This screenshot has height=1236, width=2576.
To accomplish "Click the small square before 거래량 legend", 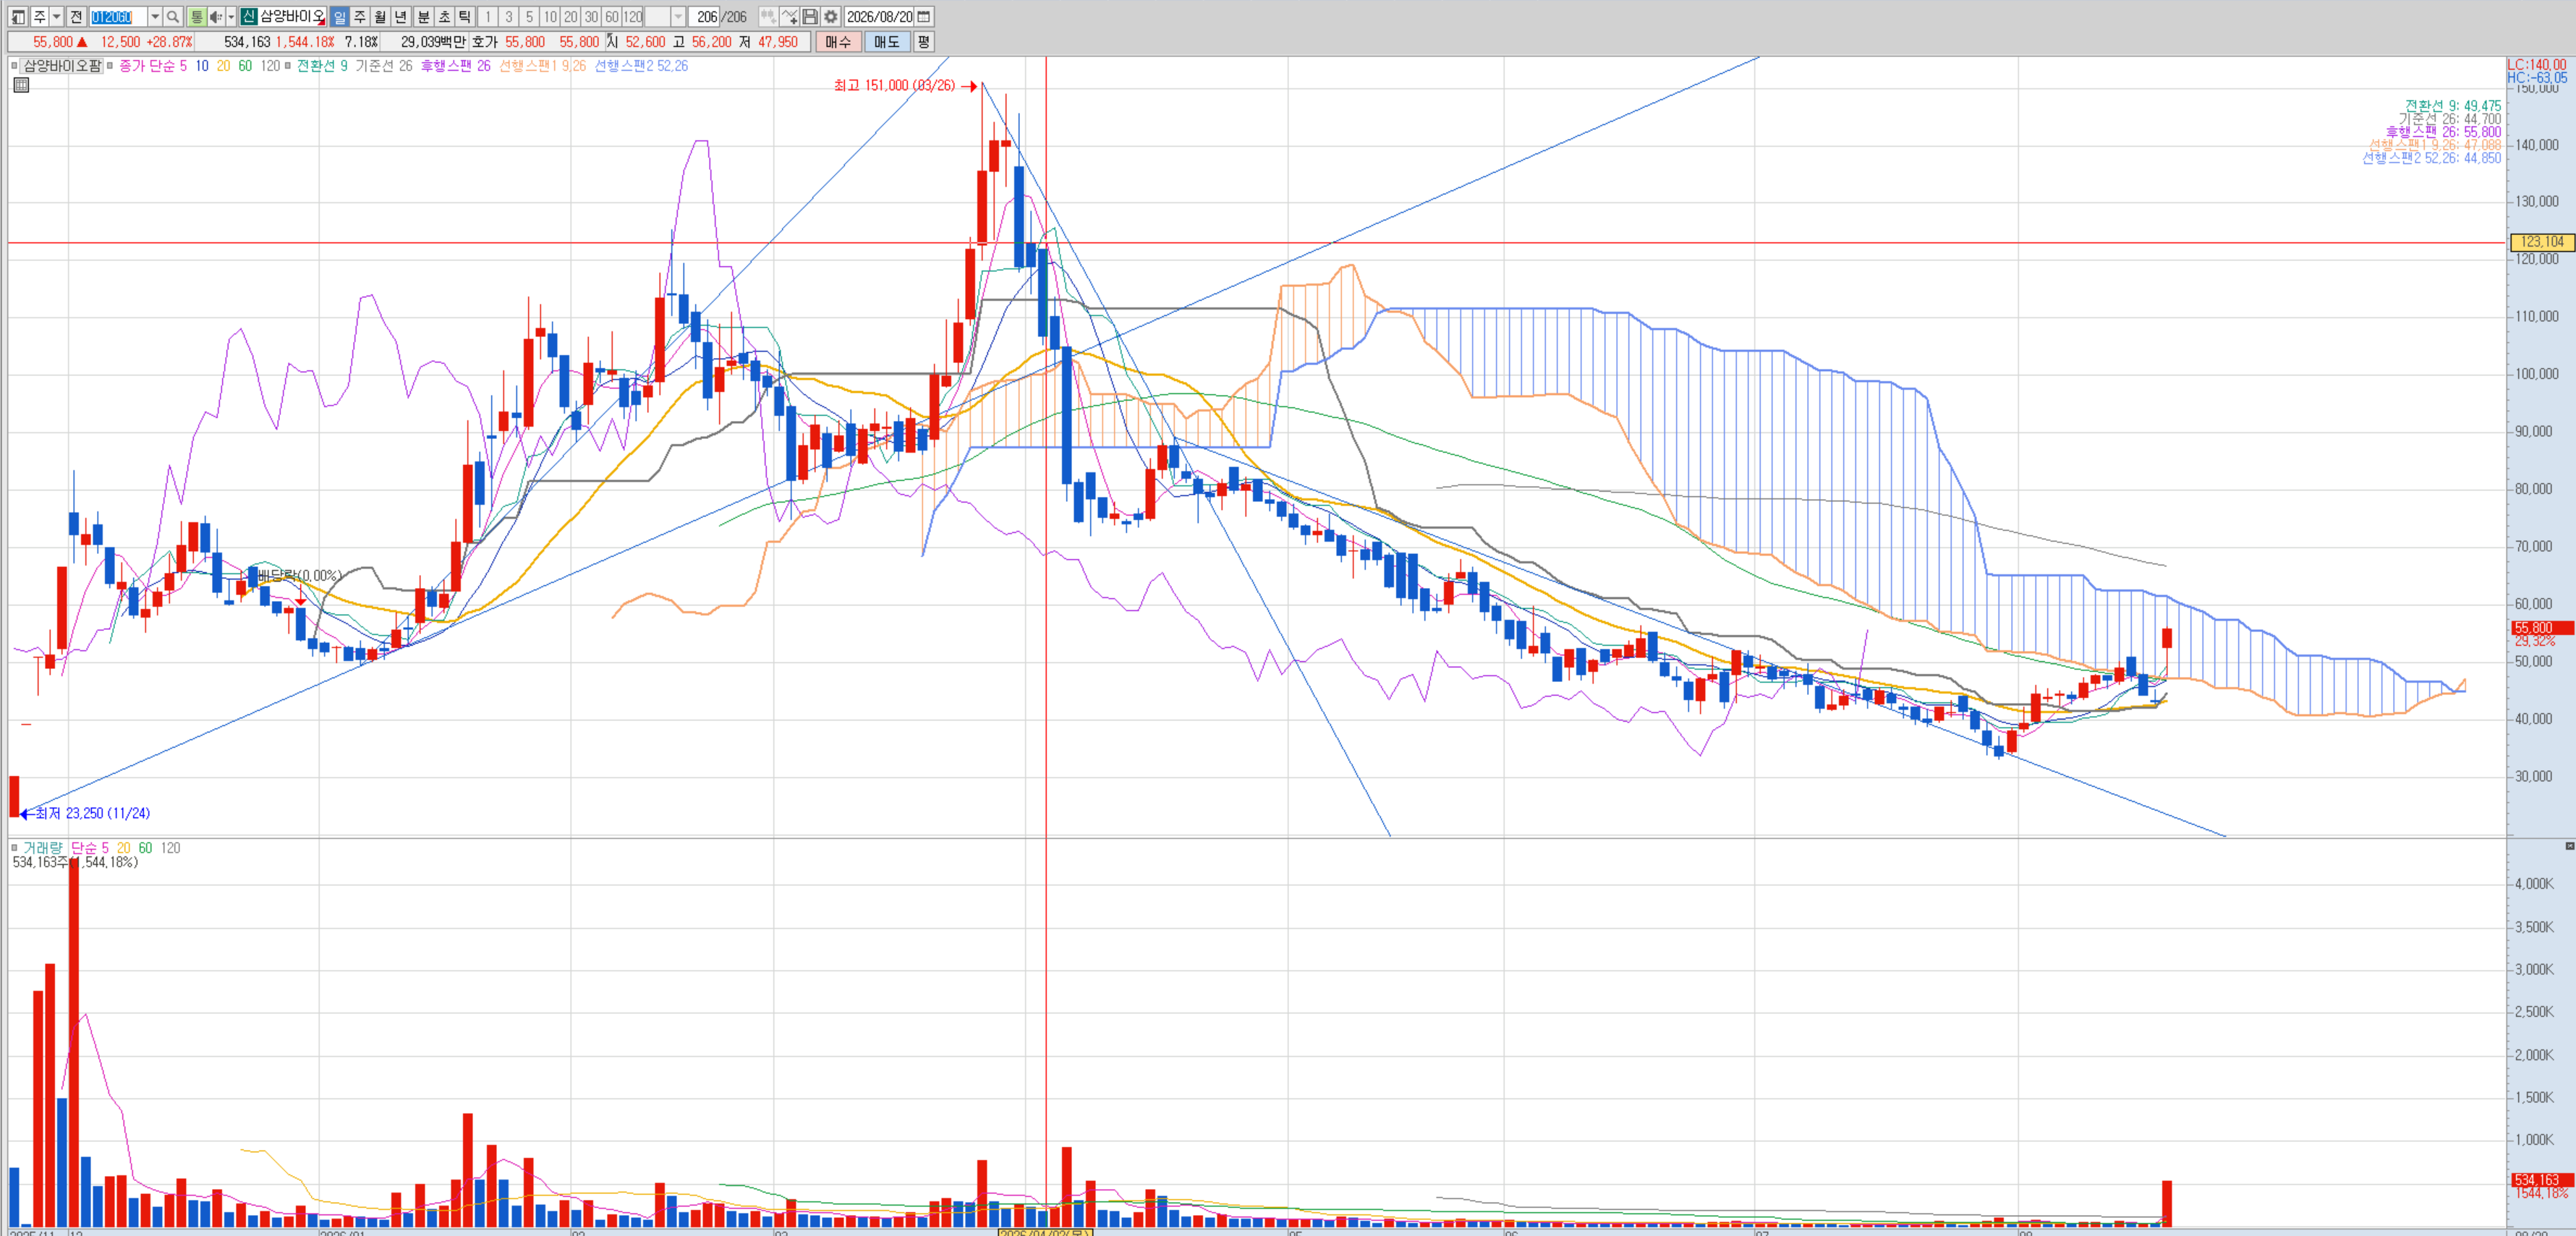I will pyautogui.click(x=14, y=848).
